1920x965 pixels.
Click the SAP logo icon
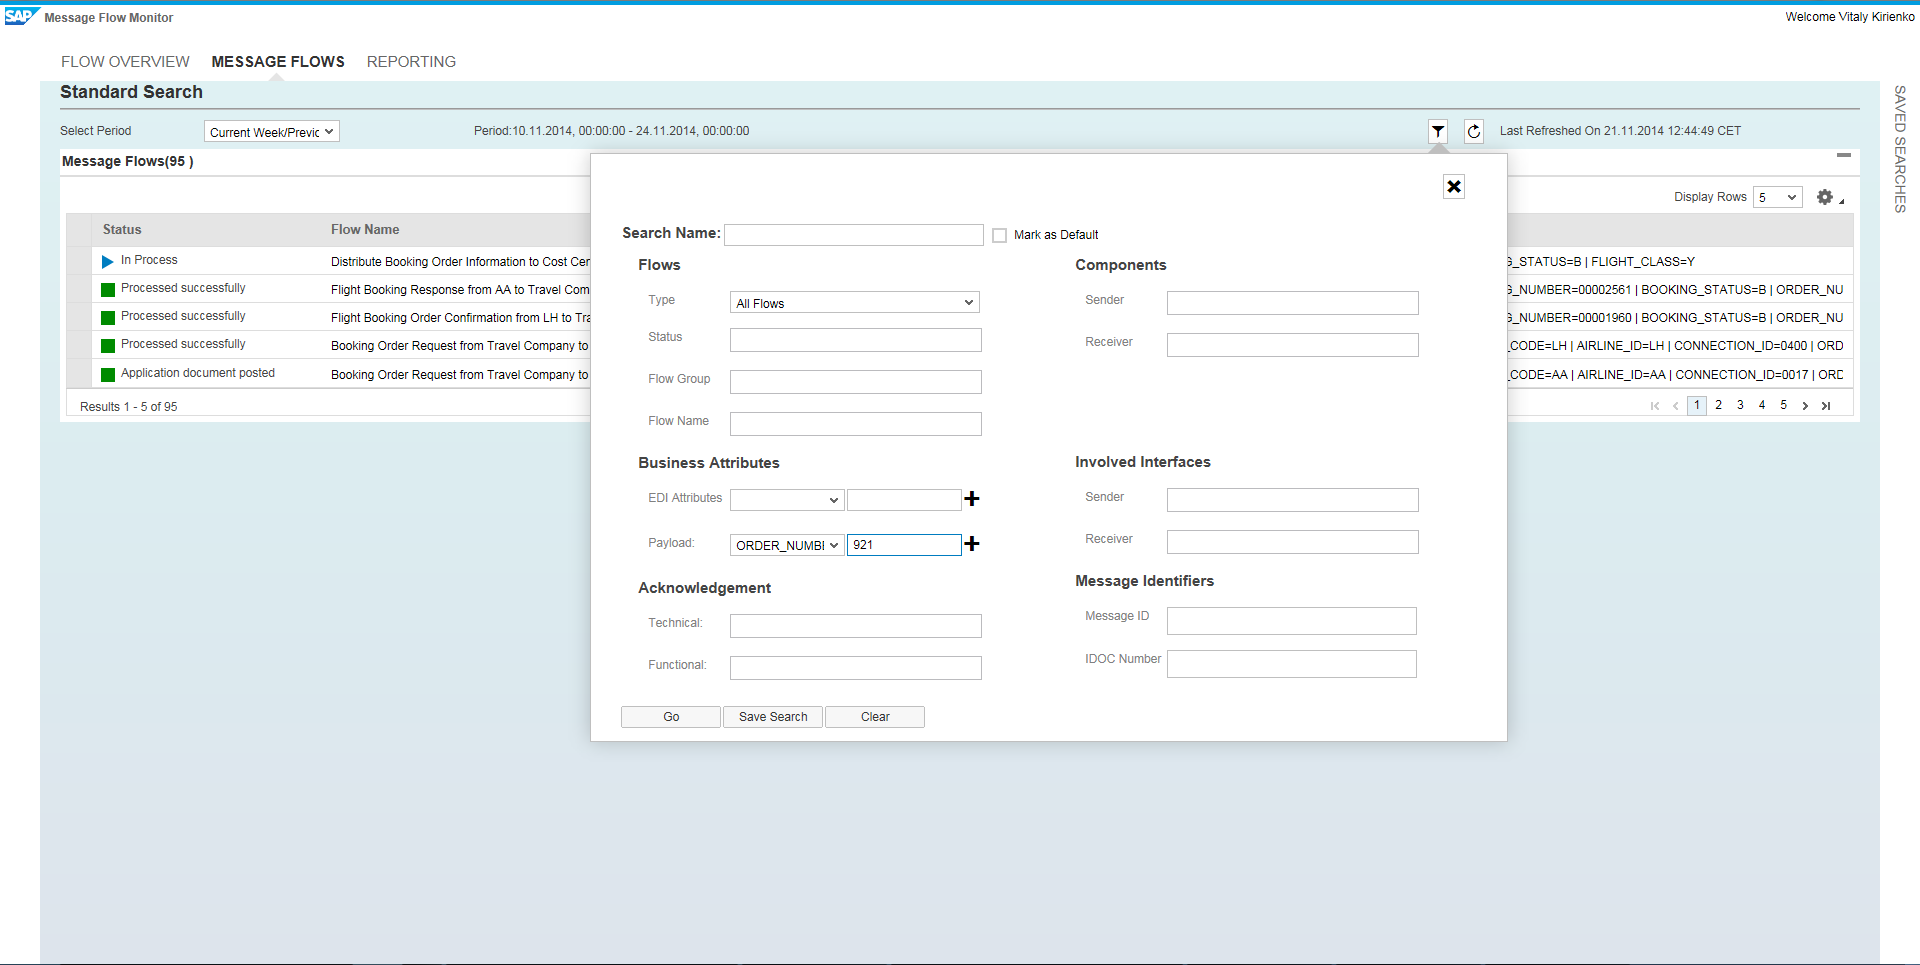click(x=21, y=16)
